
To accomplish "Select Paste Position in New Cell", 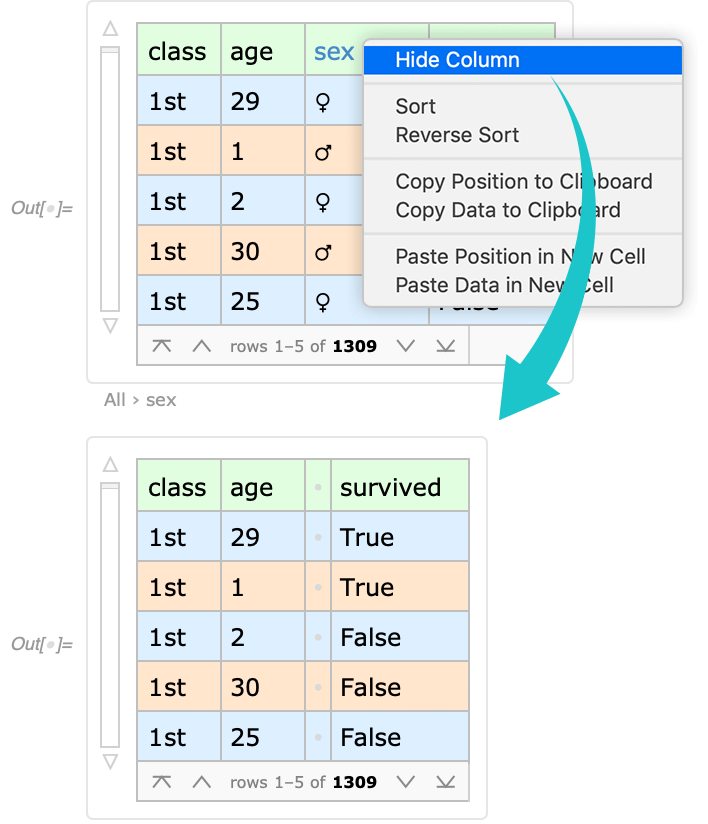I will pos(520,257).
